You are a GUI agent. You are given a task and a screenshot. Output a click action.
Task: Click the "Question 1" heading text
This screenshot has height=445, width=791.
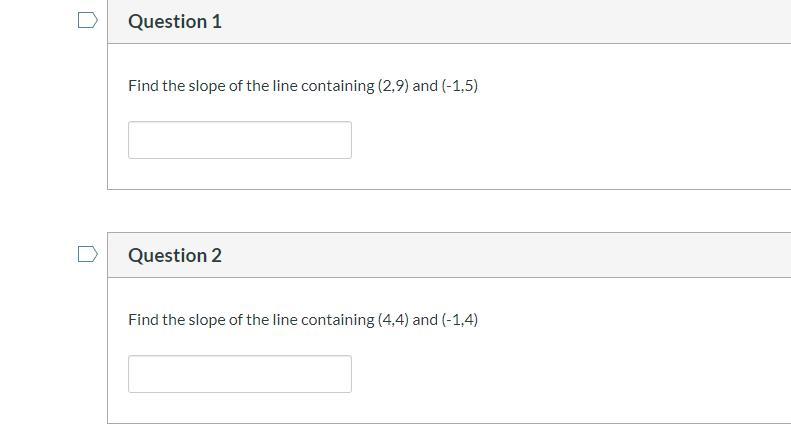[175, 21]
